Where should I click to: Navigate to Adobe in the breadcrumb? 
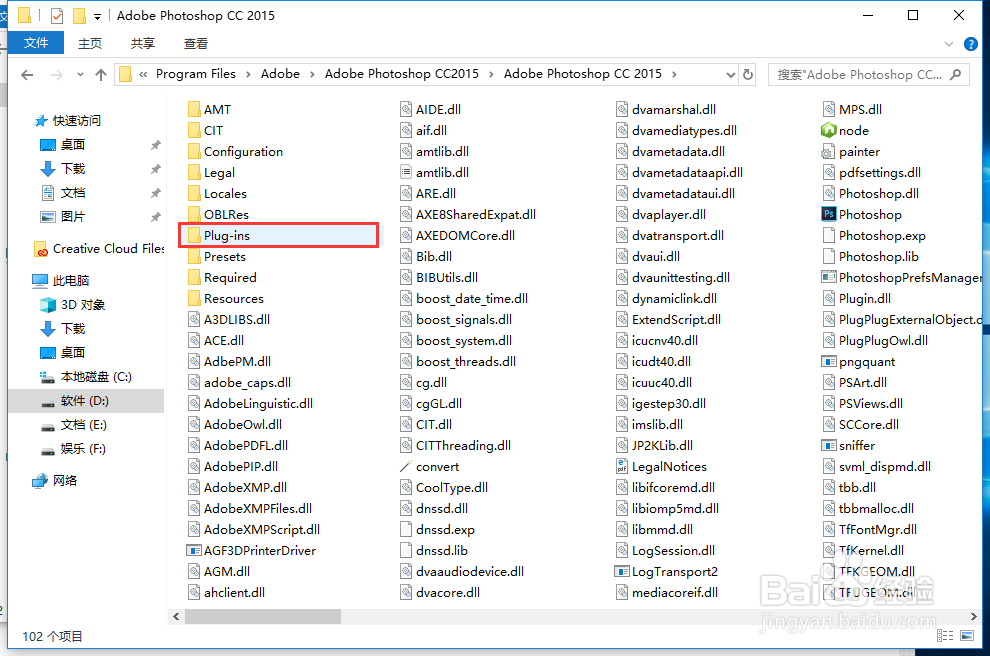tap(280, 74)
